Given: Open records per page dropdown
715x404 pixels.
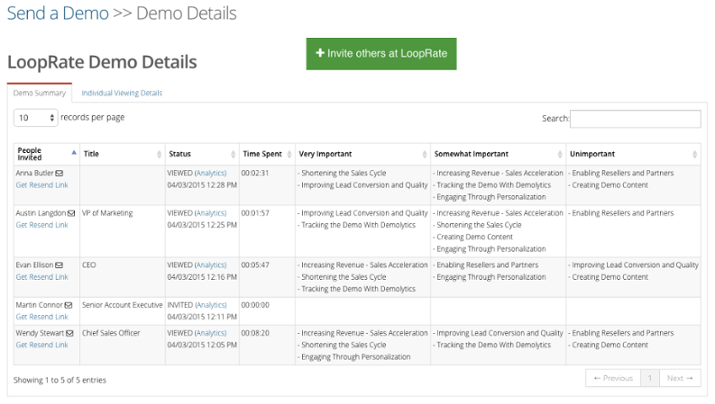Looking at the screenshot, I should (36, 118).
